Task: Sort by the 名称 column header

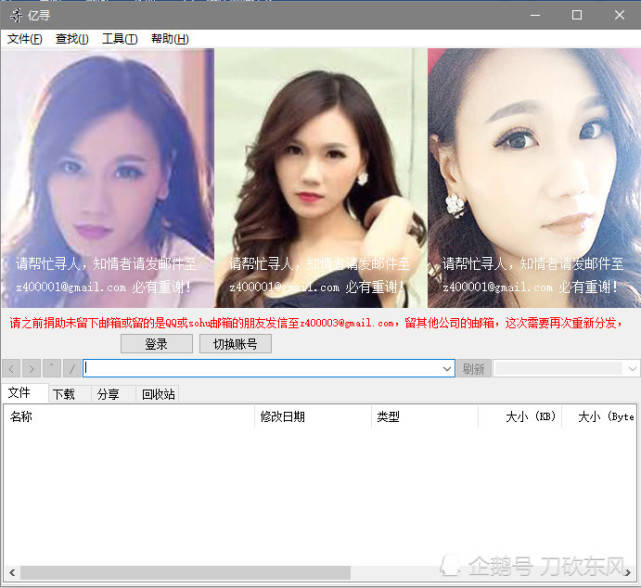Action: [x=129, y=417]
